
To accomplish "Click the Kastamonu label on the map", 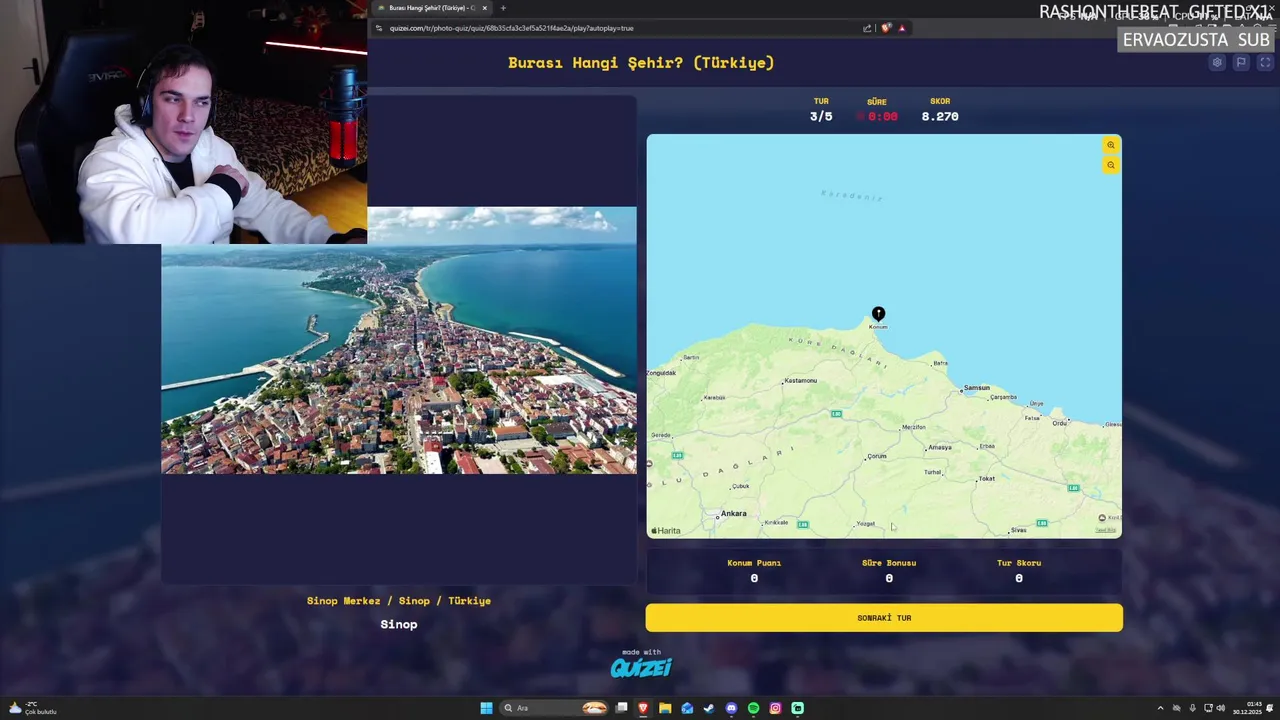I will [801, 381].
